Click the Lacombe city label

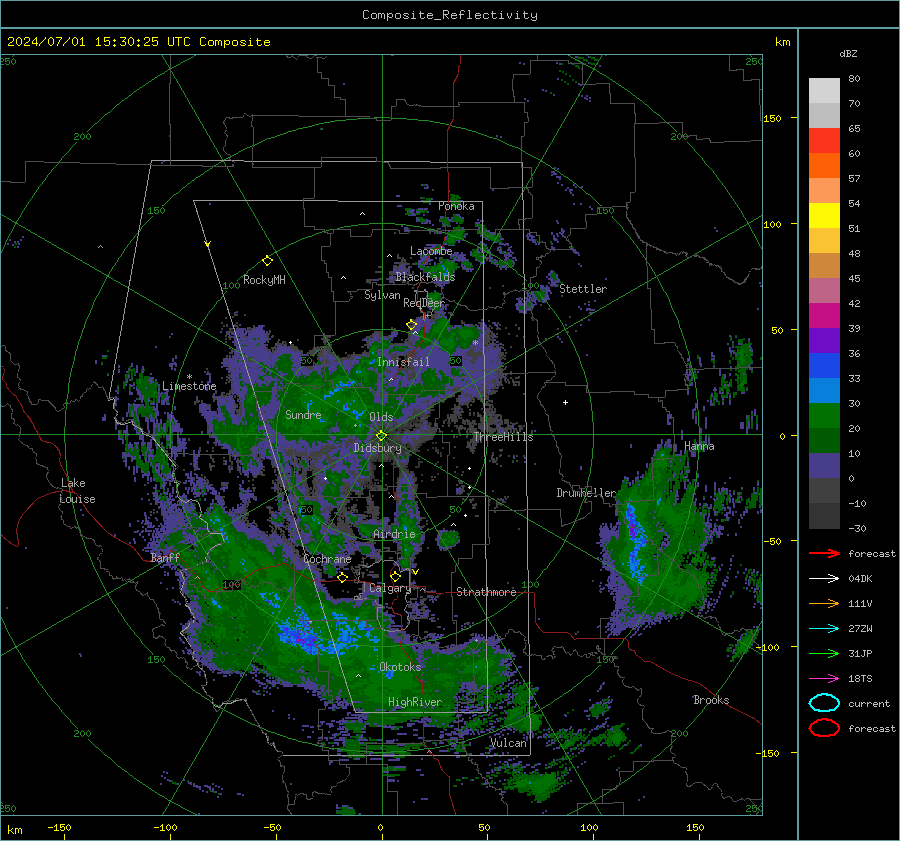(431, 251)
